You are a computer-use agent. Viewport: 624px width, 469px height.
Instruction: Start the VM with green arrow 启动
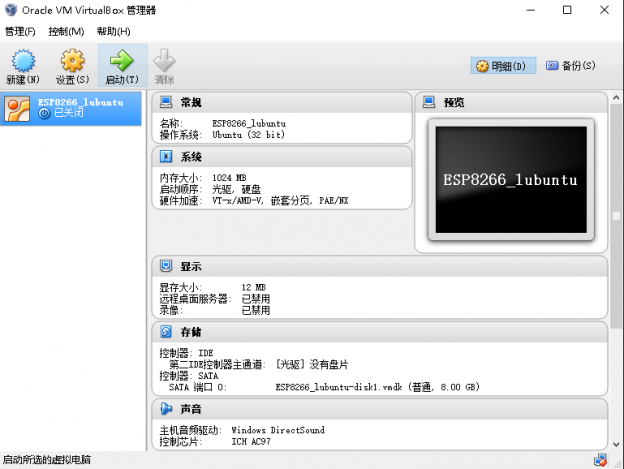122,60
